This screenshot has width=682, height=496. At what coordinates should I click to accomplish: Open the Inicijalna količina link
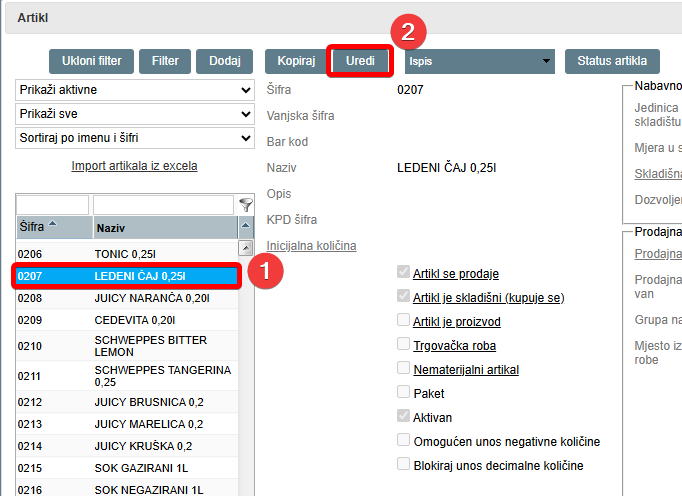point(311,245)
